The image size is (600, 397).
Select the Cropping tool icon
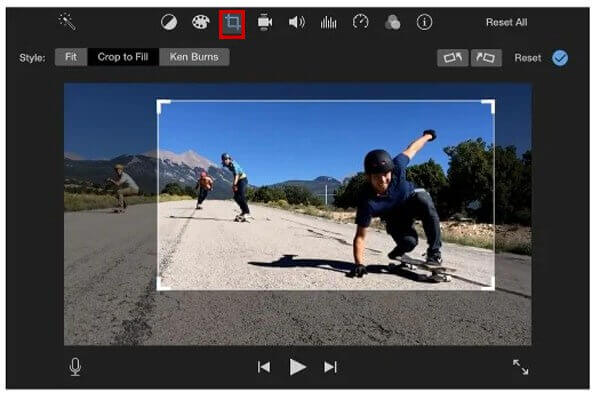click(x=232, y=23)
